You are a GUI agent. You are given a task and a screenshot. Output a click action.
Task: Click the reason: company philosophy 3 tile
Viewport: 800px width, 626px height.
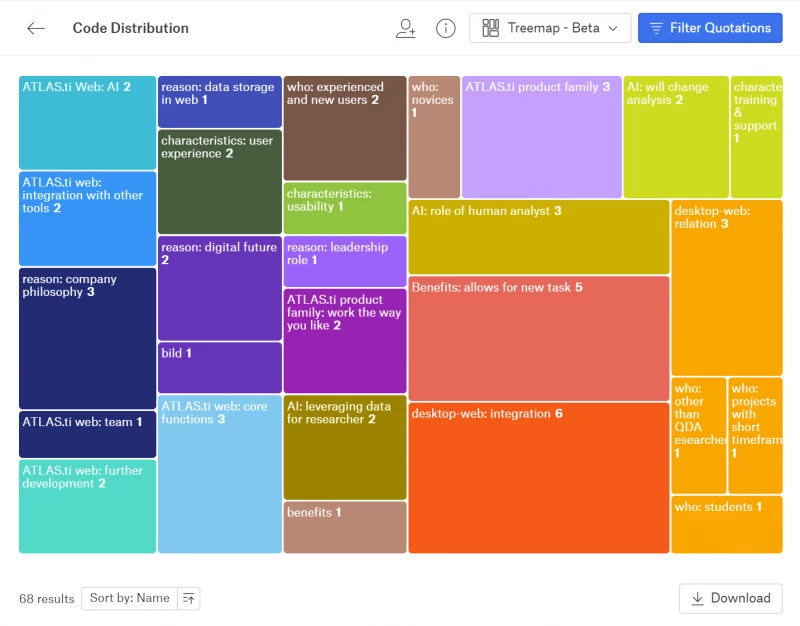click(x=88, y=338)
